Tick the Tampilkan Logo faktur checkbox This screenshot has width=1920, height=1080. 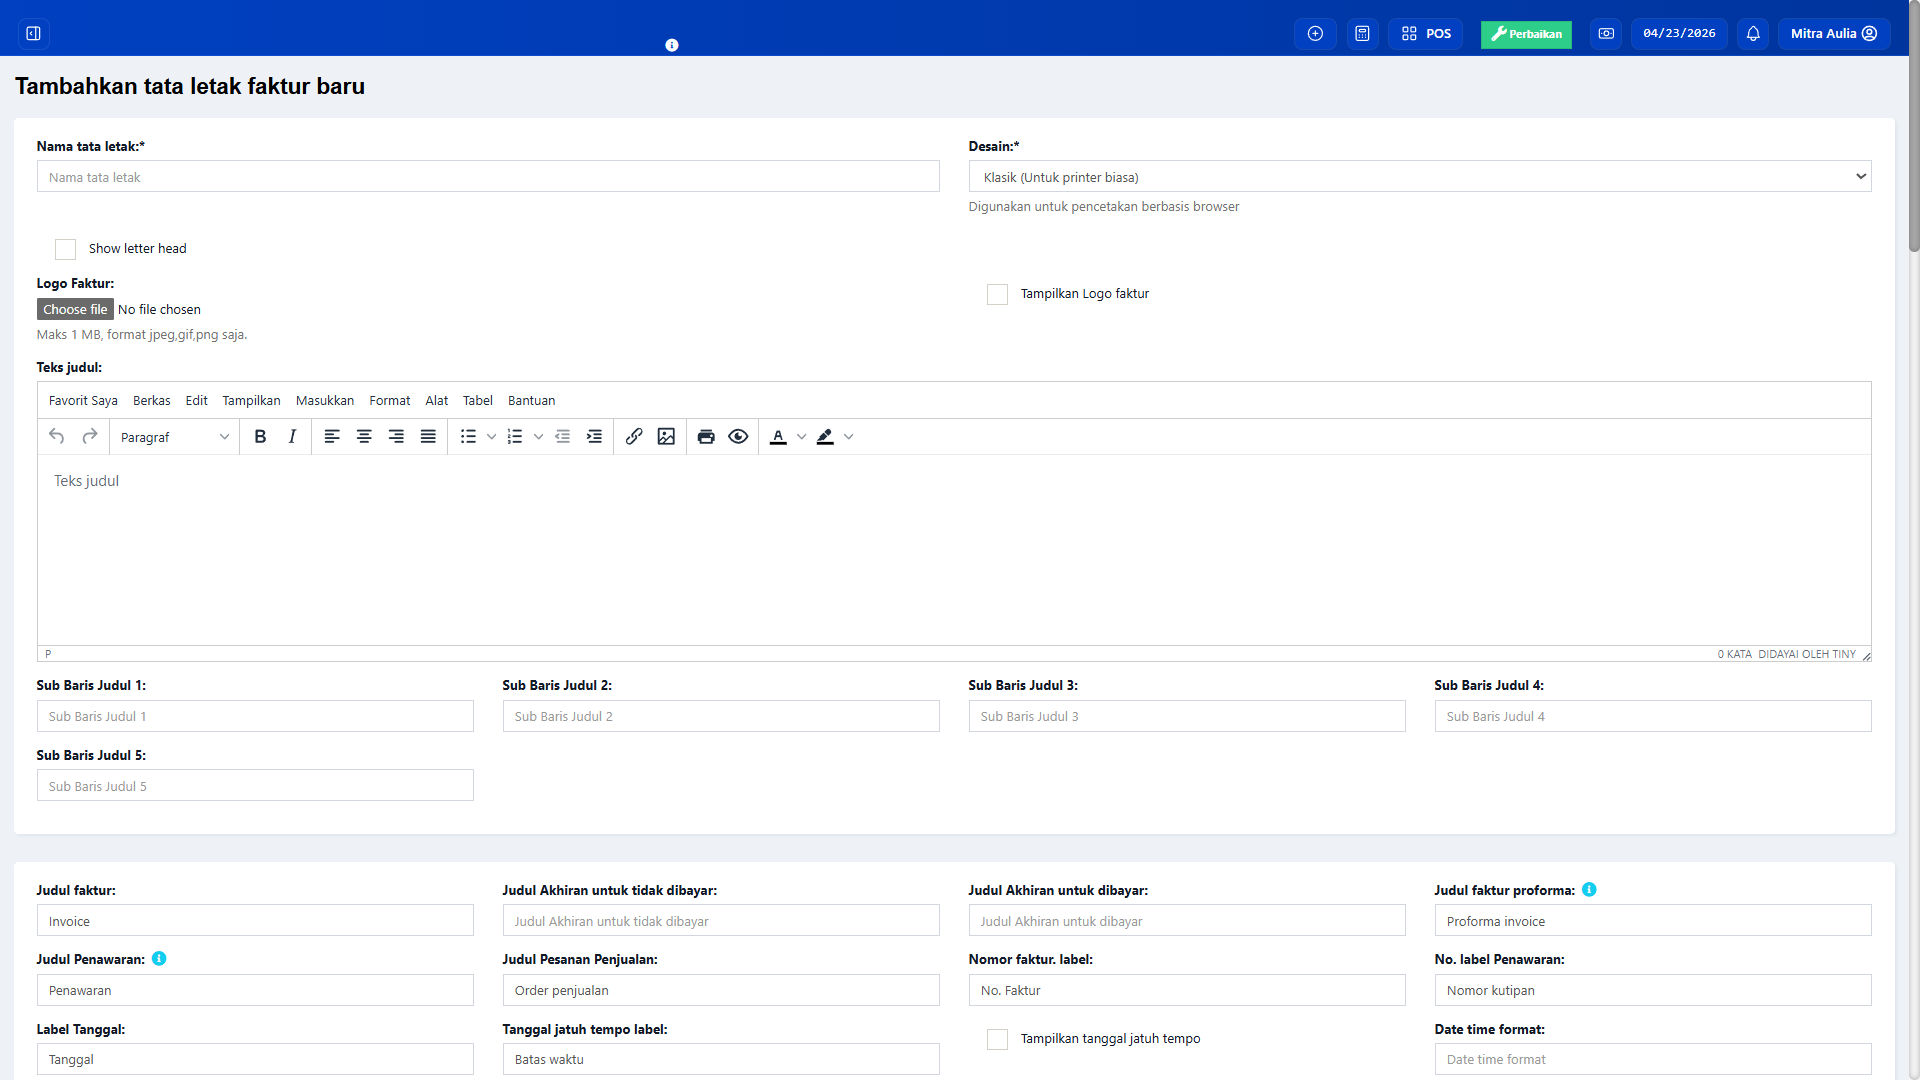tap(997, 294)
